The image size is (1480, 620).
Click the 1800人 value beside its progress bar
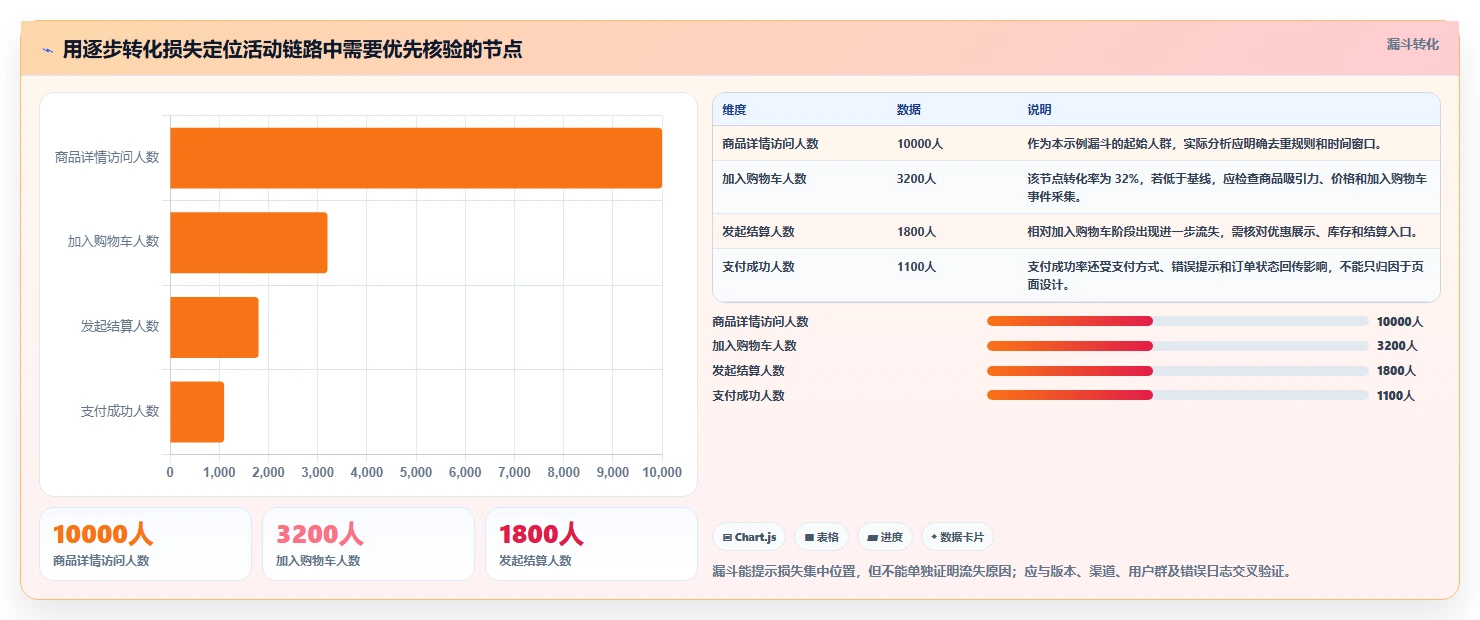1396,371
